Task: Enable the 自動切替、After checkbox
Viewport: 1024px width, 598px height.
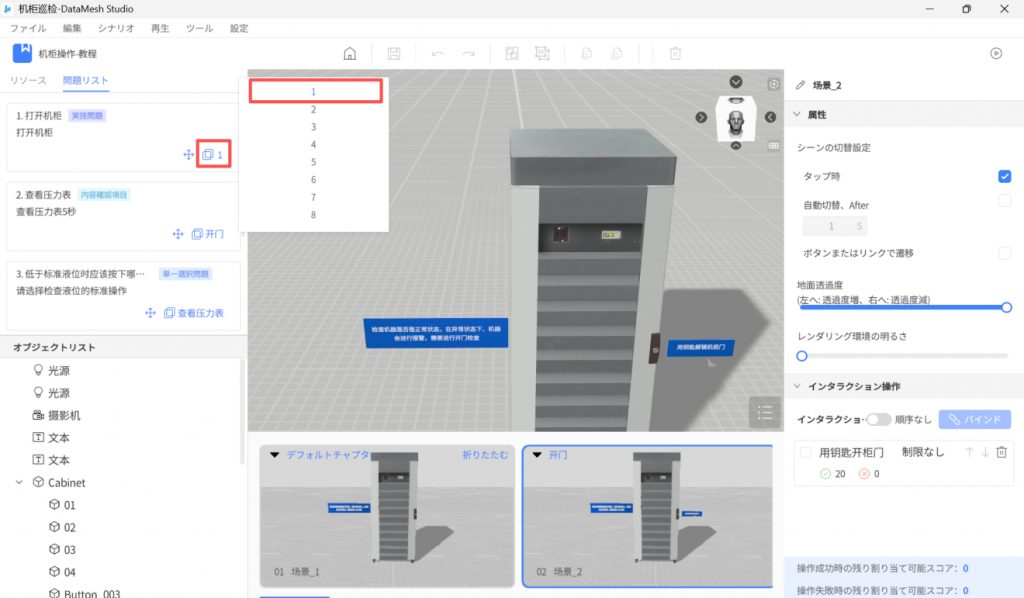Action: coord(1004,202)
